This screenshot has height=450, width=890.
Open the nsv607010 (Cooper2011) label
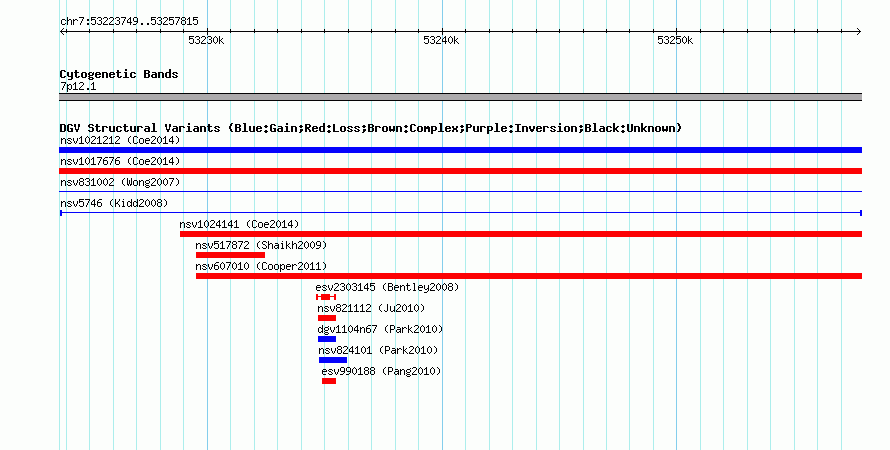261,266
